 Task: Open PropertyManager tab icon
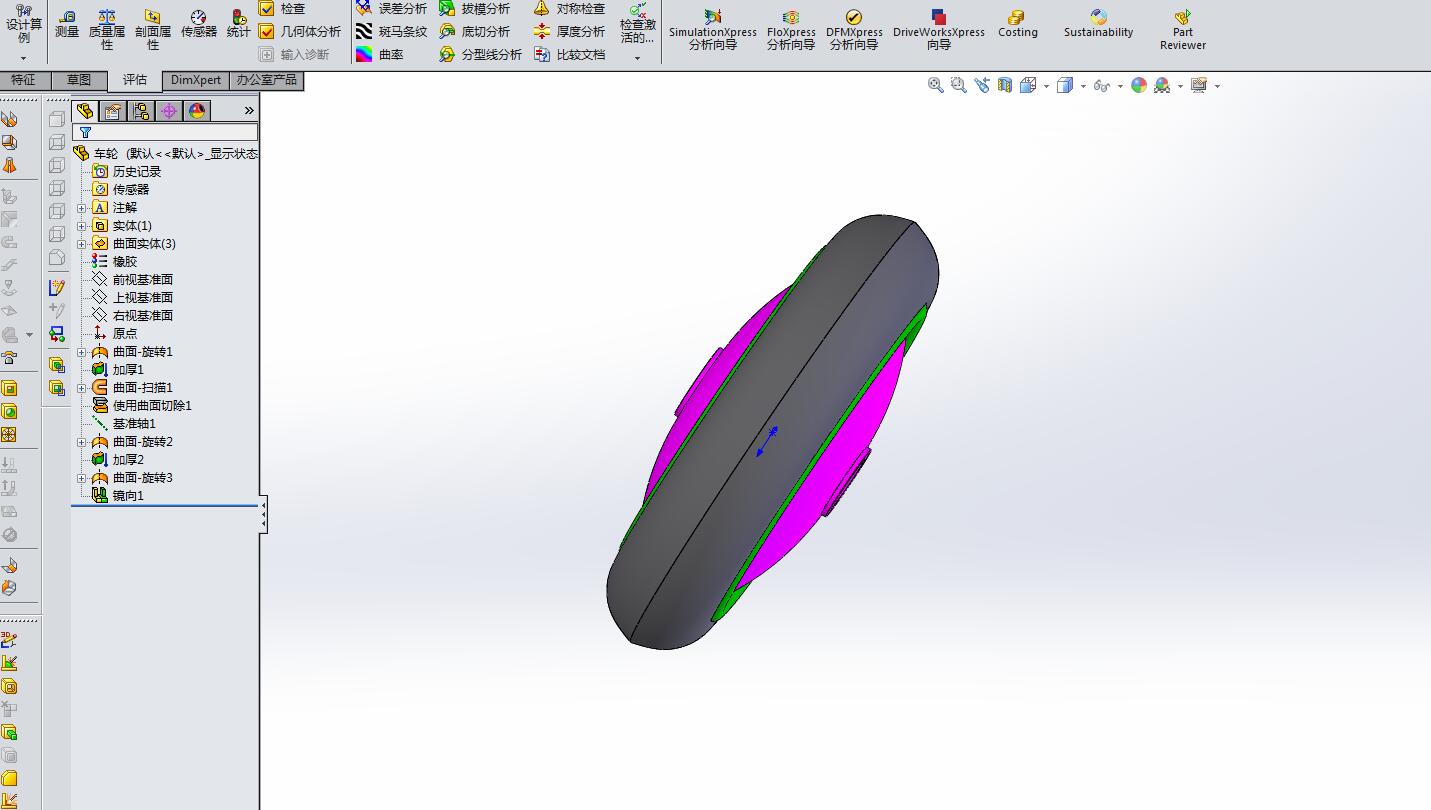[113, 111]
